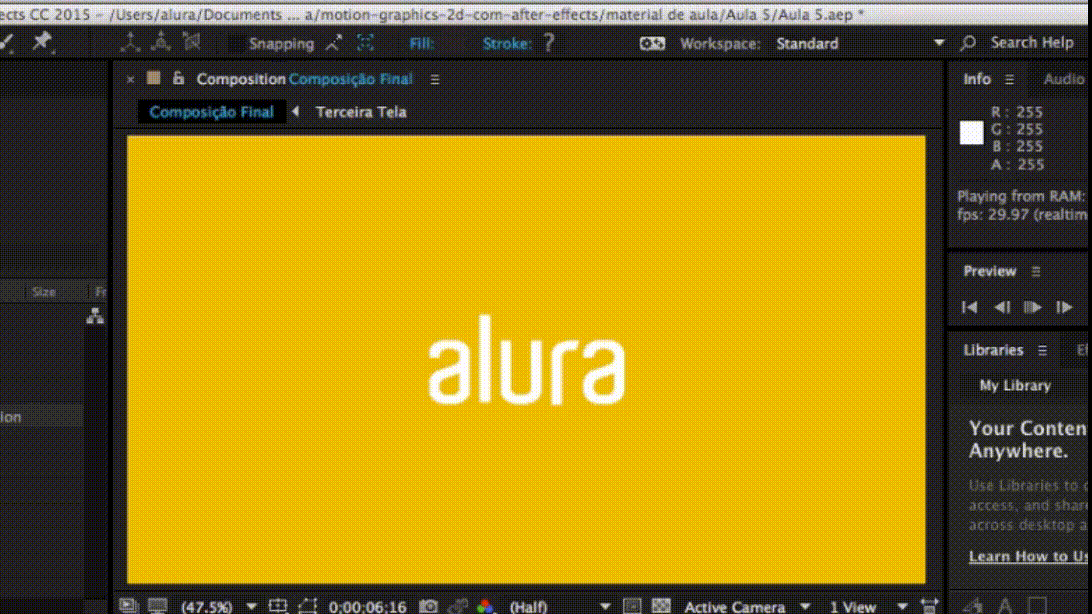Click the Always Preview This View icon
This screenshot has height=614, width=1092.
point(129,606)
